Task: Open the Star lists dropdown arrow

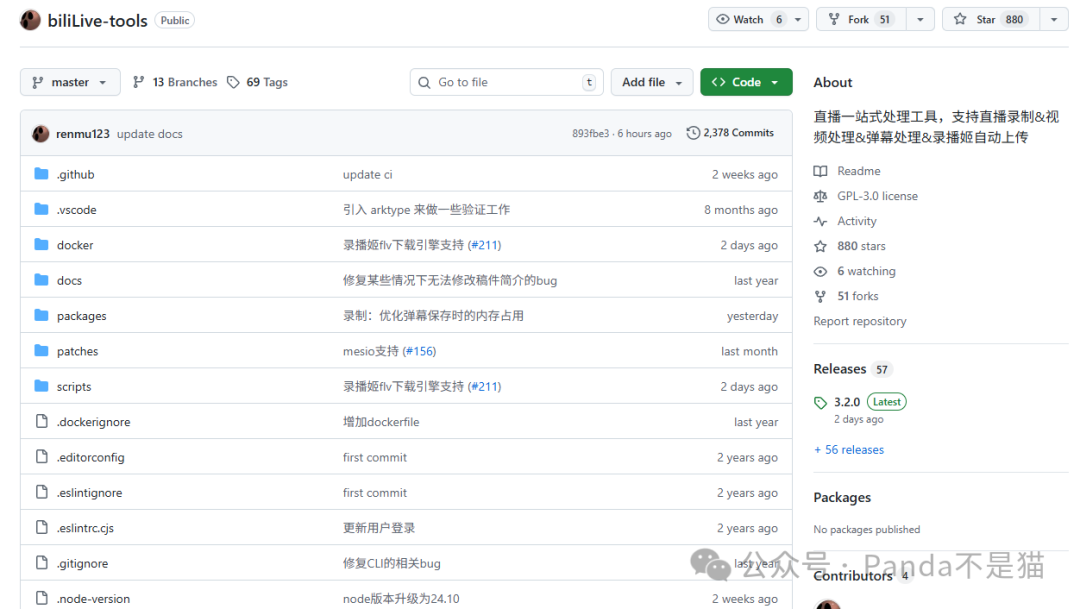Action: pyautogui.click(x=1054, y=19)
